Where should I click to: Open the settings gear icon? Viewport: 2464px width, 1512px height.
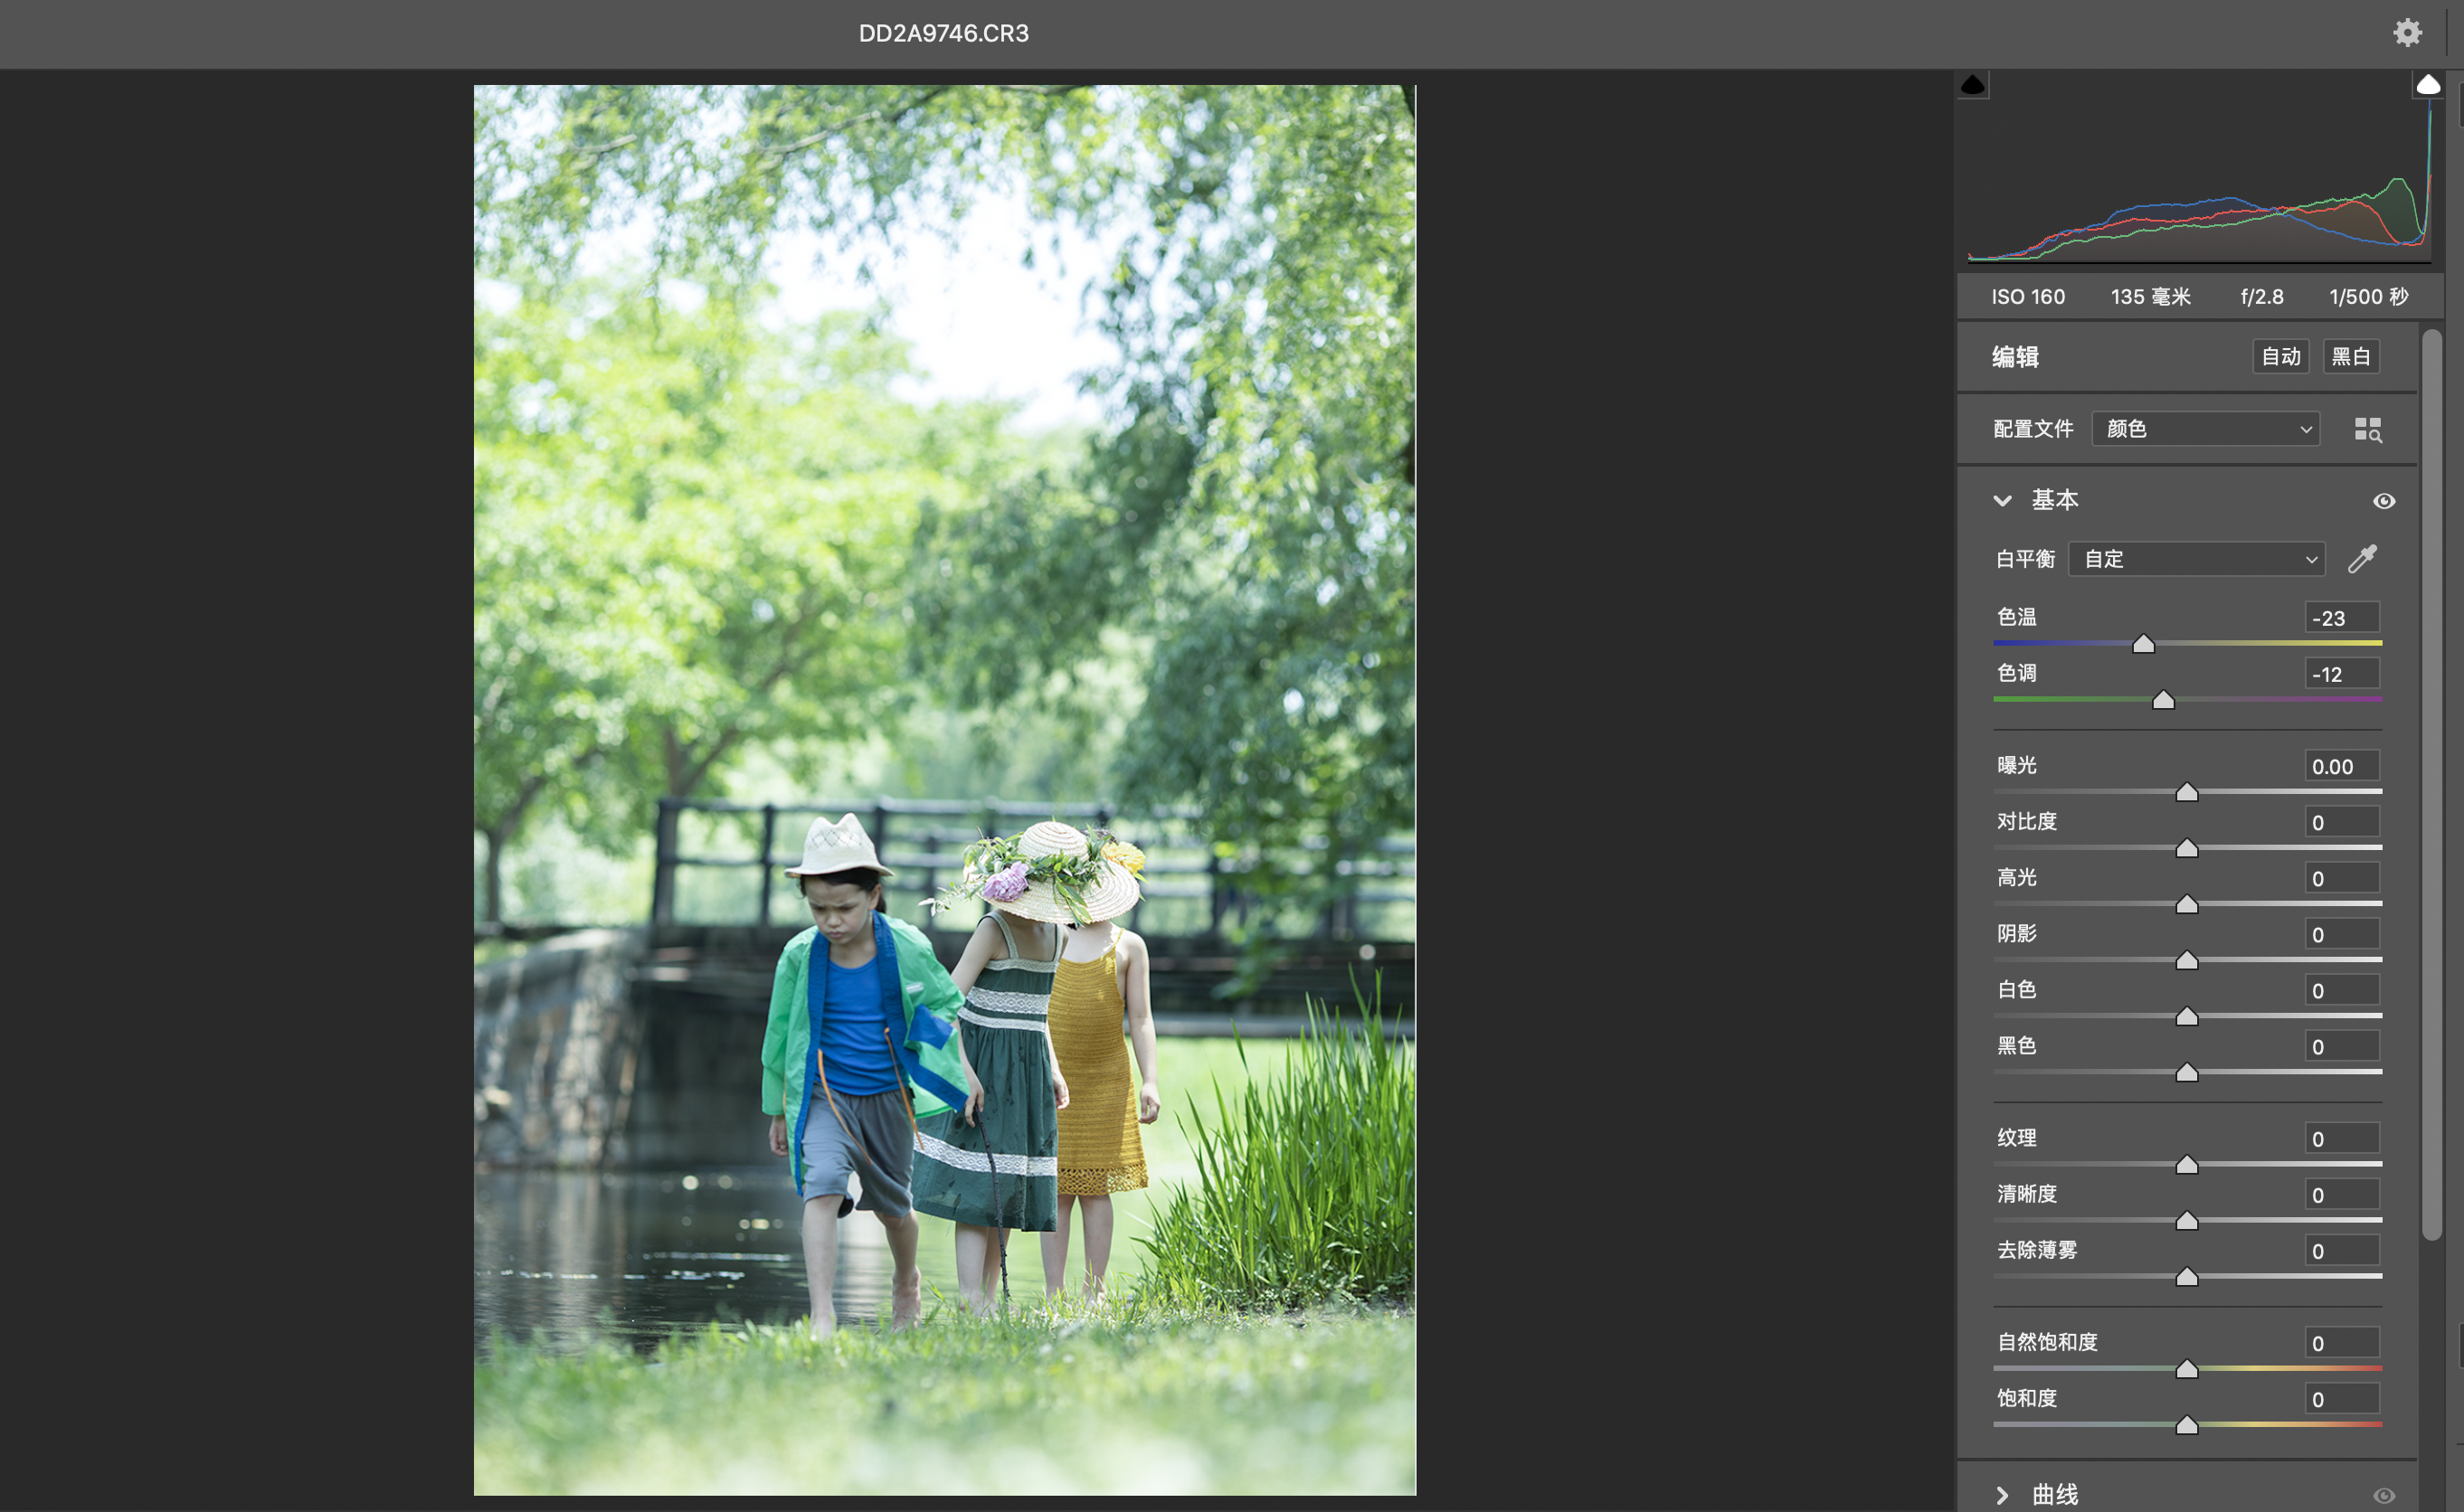[2407, 33]
